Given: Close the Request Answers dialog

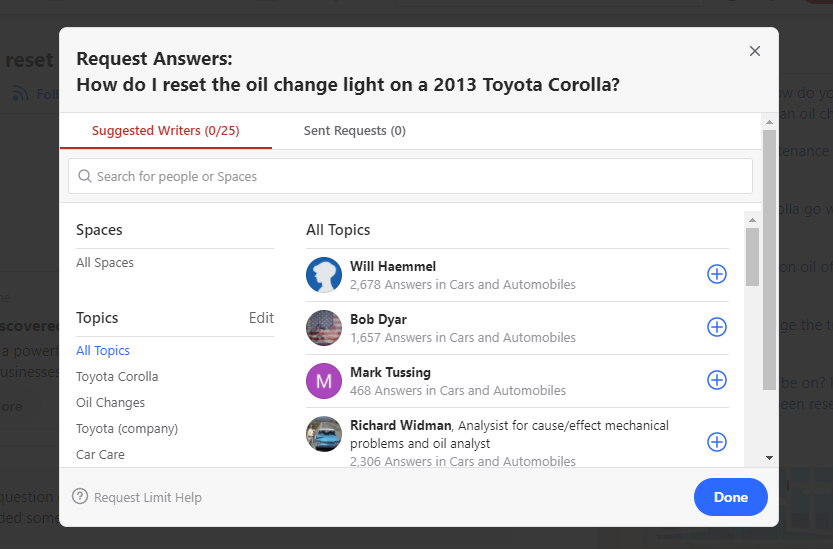Looking at the screenshot, I should coord(755,51).
